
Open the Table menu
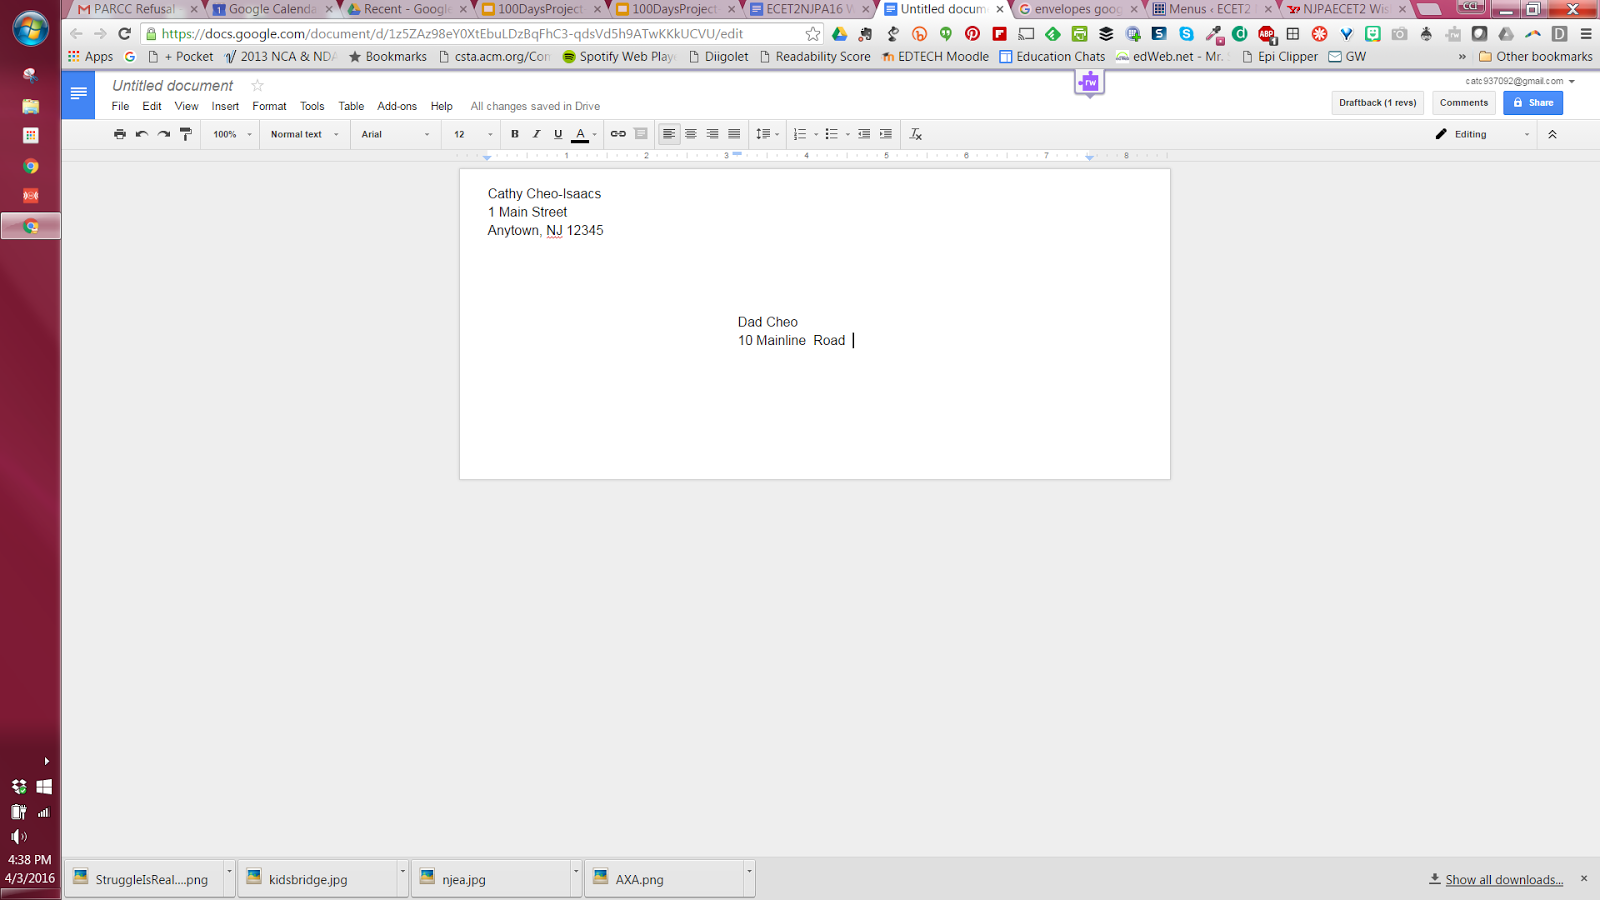point(351,106)
